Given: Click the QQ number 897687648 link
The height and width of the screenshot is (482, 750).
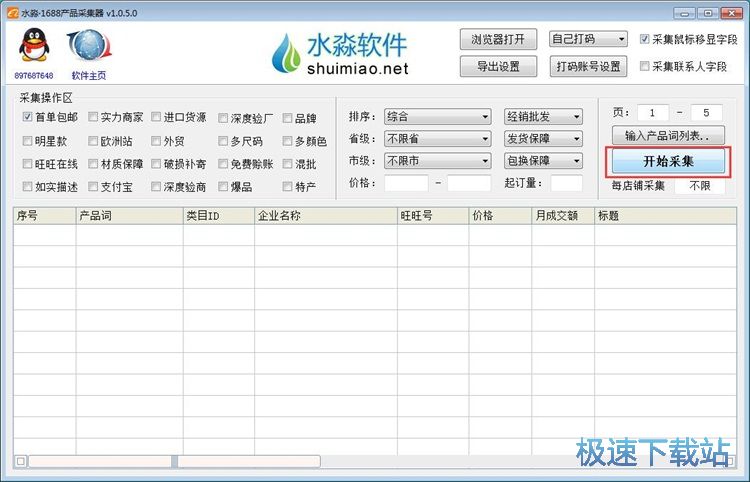Looking at the screenshot, I should tap(34, 76).
